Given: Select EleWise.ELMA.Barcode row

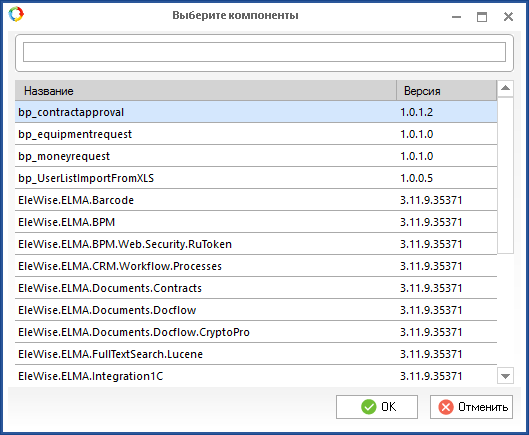Looking at the screenshot, I should [x=256, y=200].
